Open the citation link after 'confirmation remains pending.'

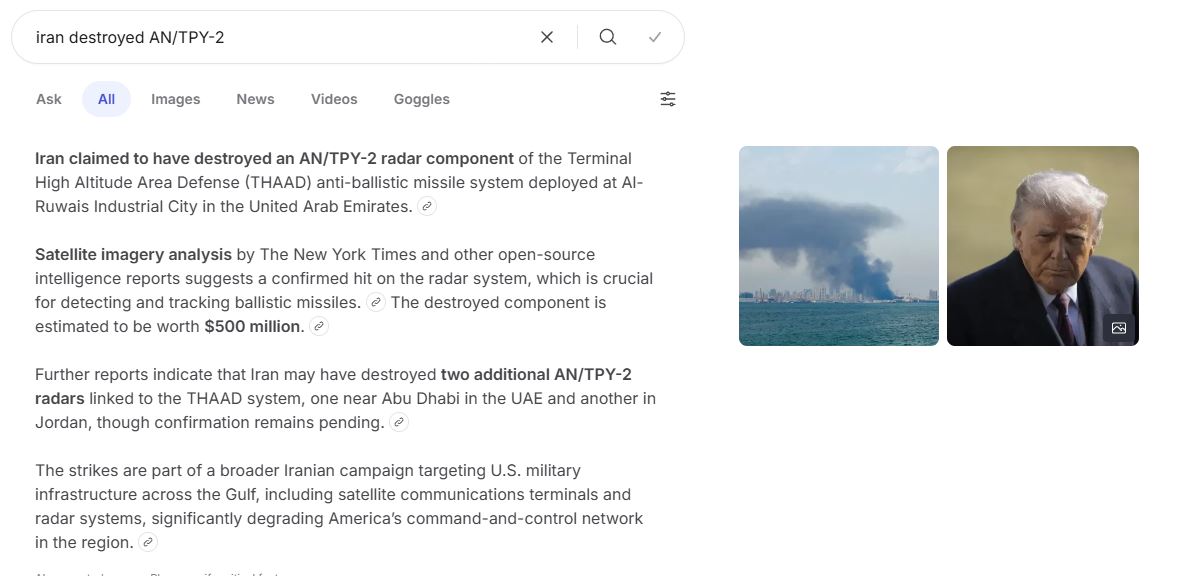coord(399,423)
